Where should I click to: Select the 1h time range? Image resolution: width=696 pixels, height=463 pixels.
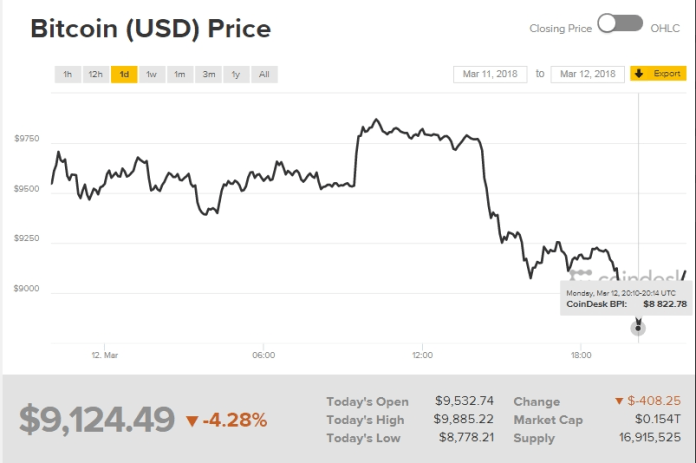click(x=67, y=74)
